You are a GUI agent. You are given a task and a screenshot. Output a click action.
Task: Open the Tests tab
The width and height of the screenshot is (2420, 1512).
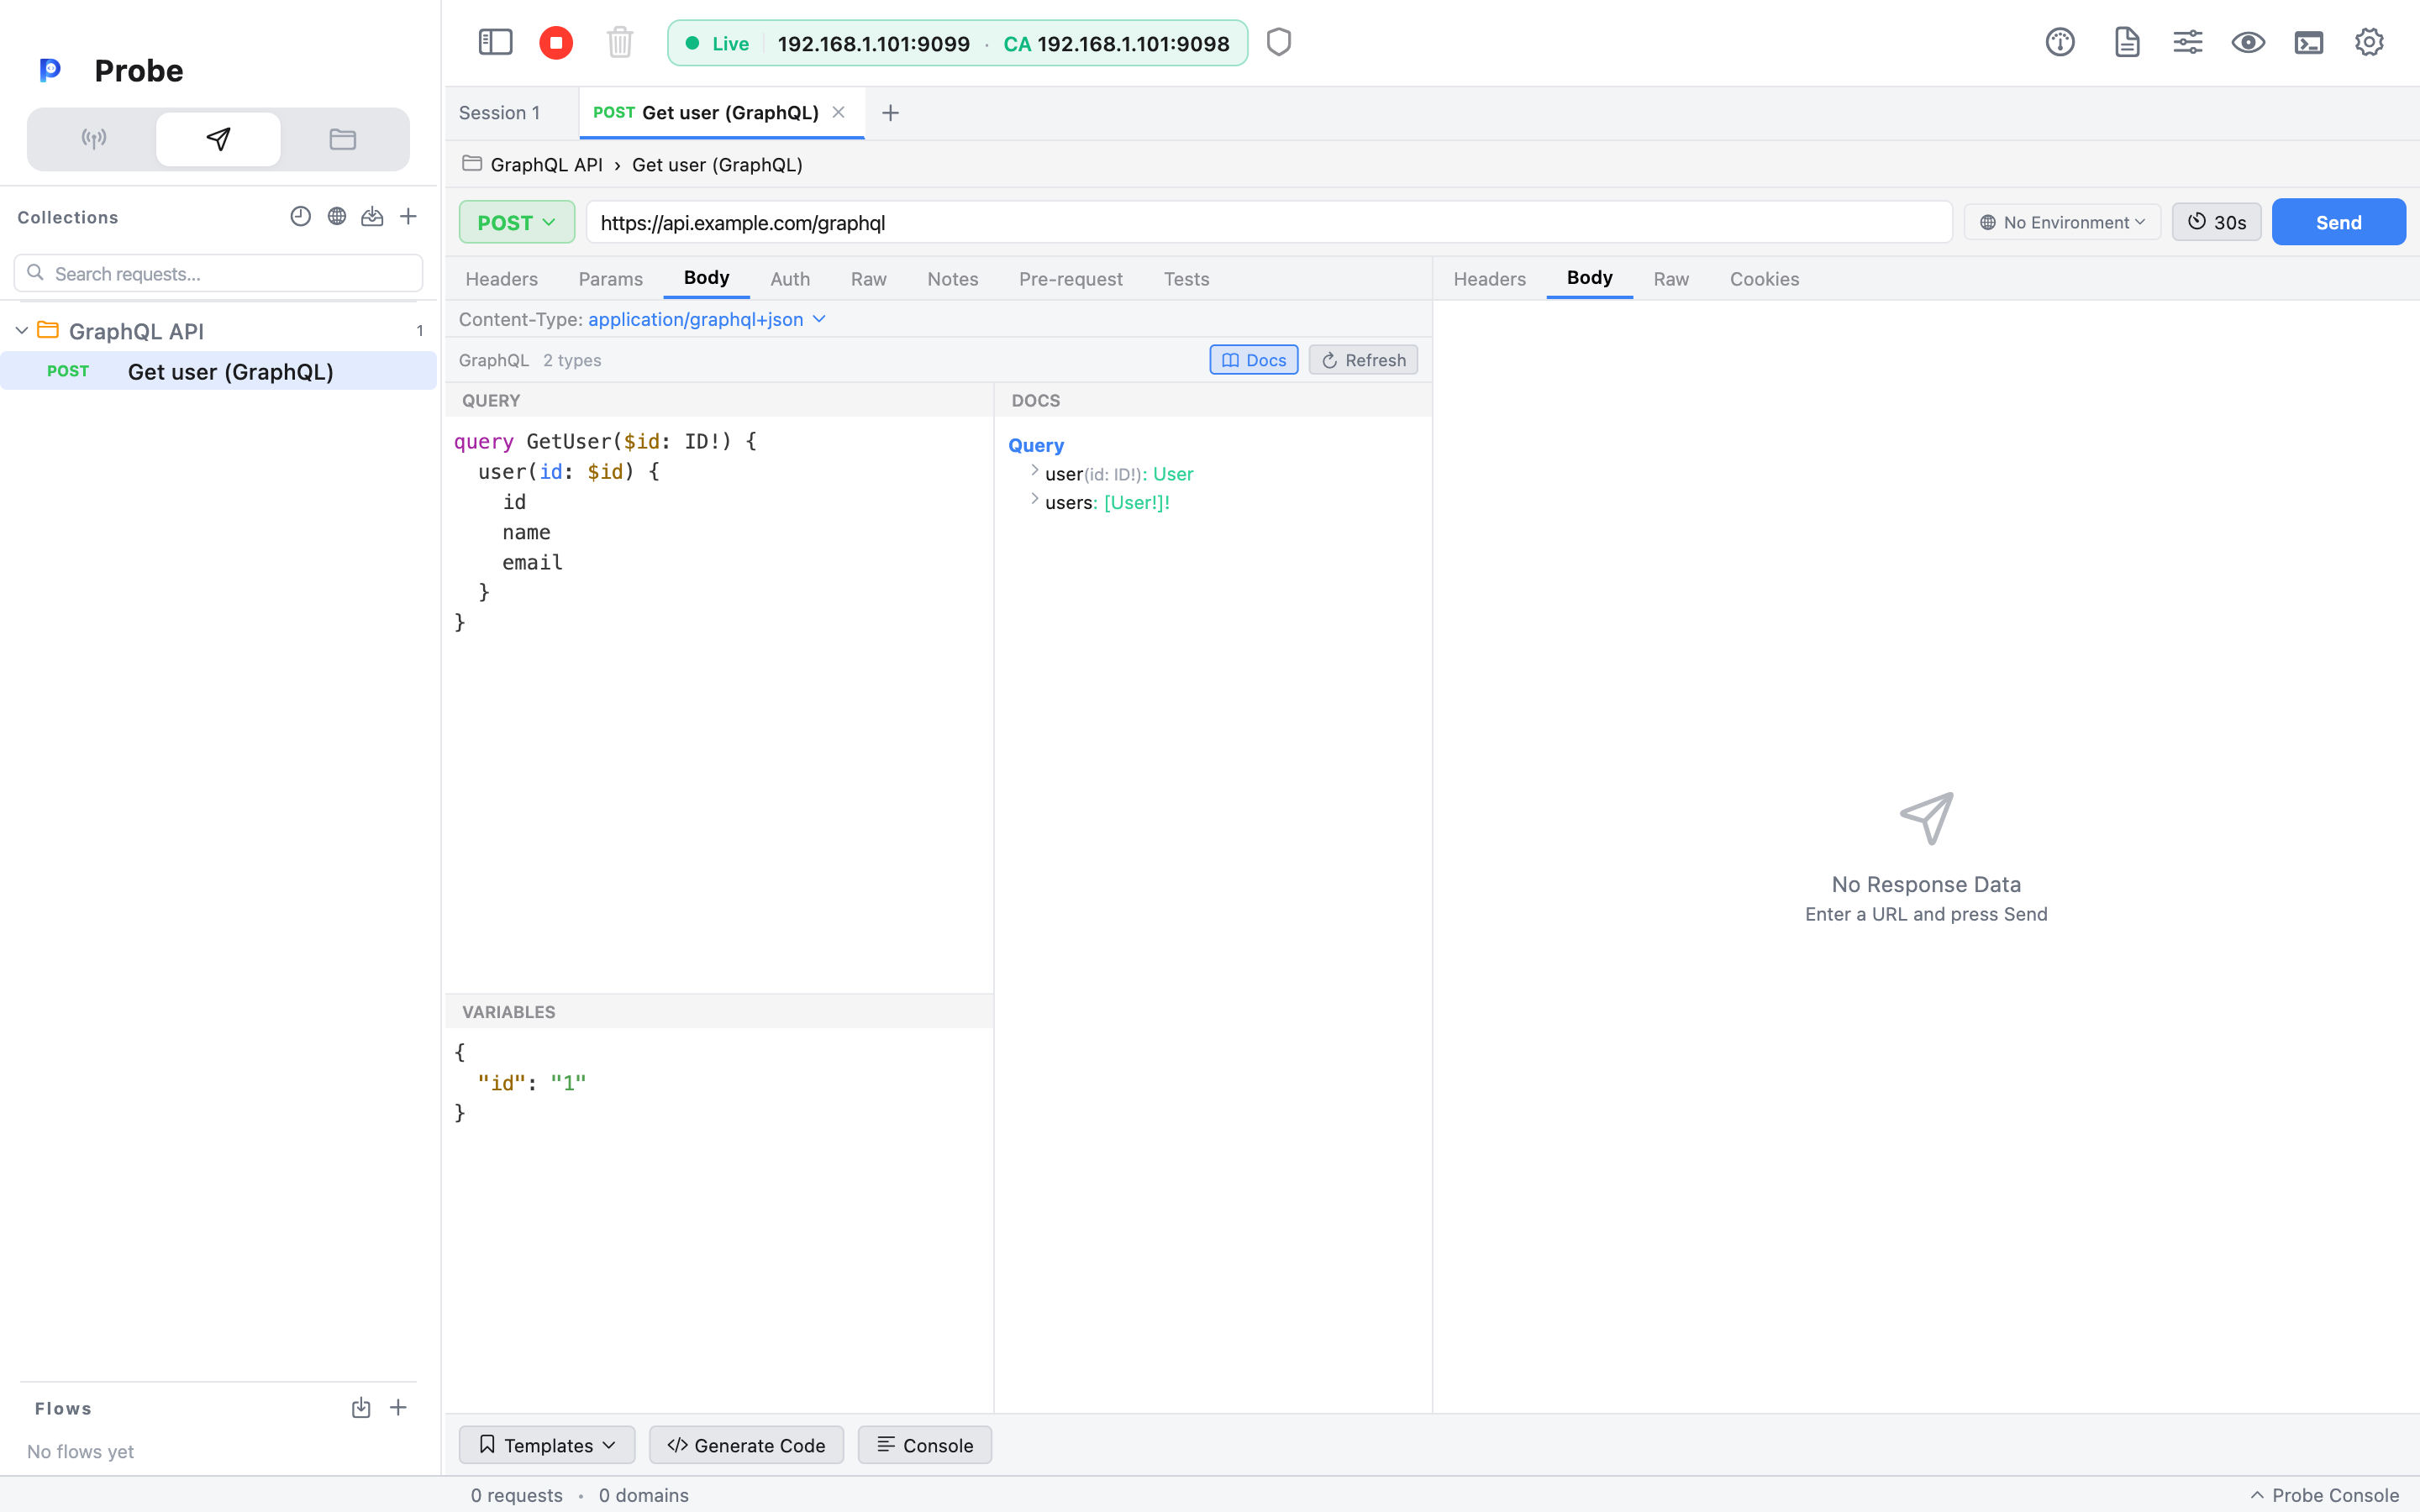click(x=1186, y=279)
